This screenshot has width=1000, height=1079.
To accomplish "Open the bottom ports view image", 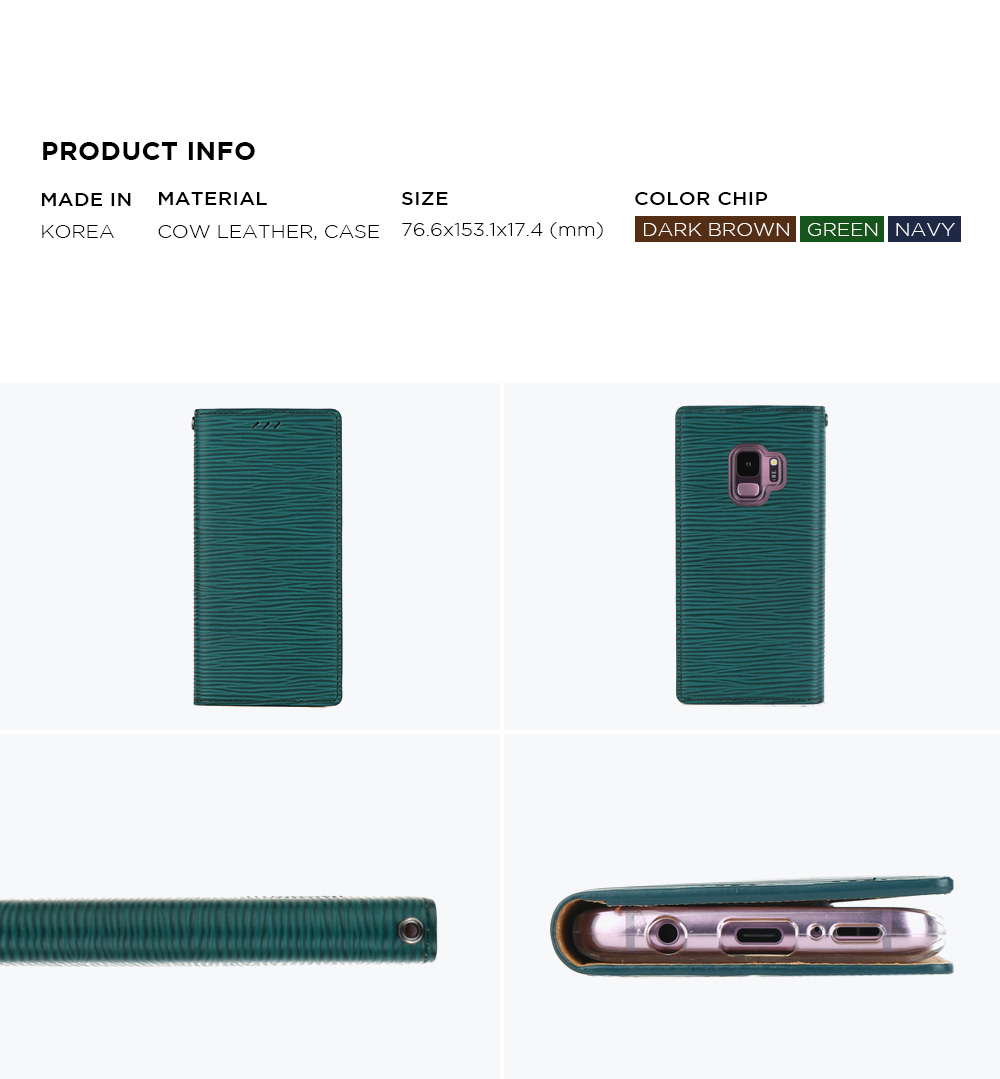I will 752,906.
